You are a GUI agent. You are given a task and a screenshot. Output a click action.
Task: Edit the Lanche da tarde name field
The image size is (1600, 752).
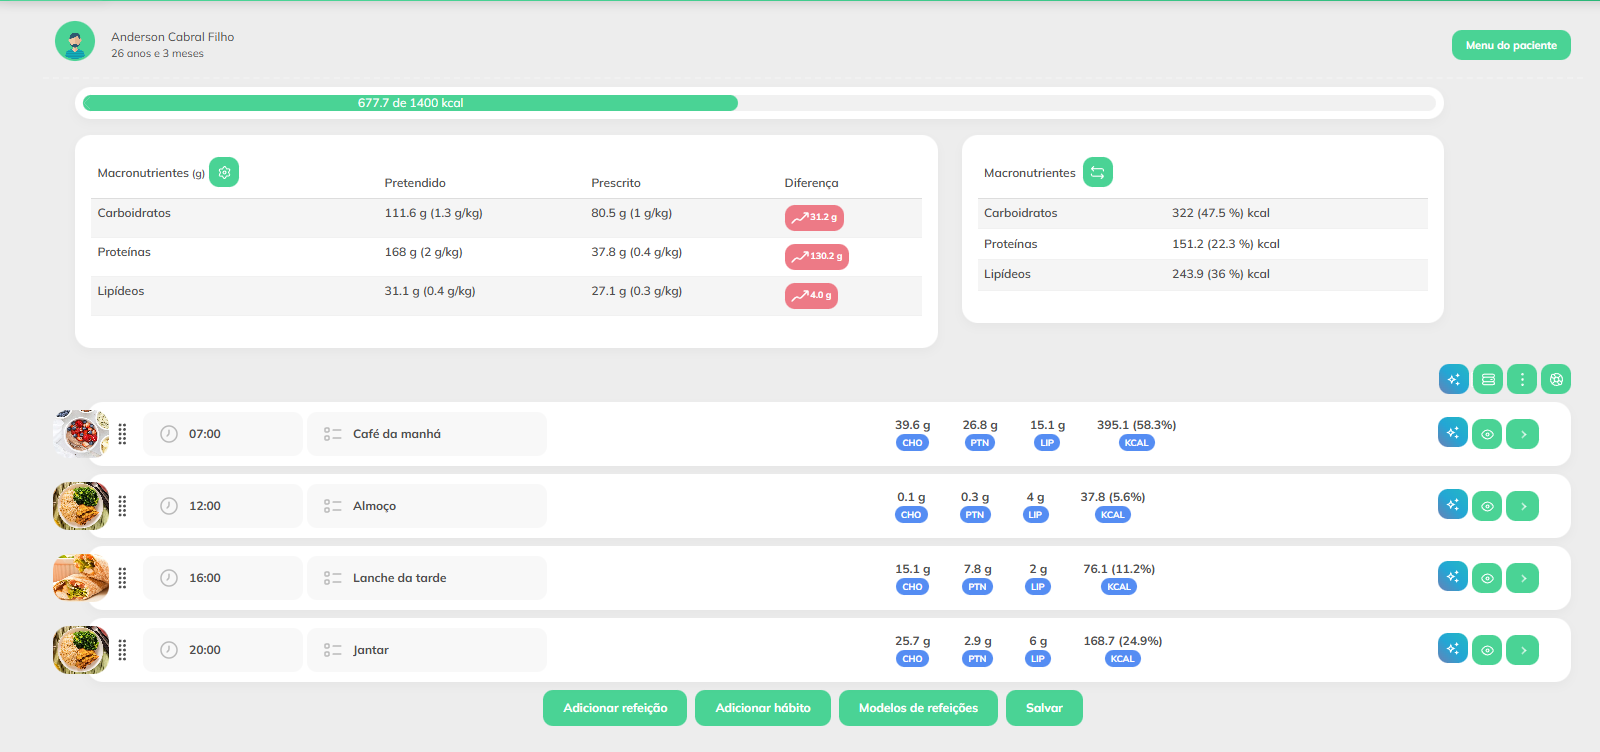coord(427,578)
